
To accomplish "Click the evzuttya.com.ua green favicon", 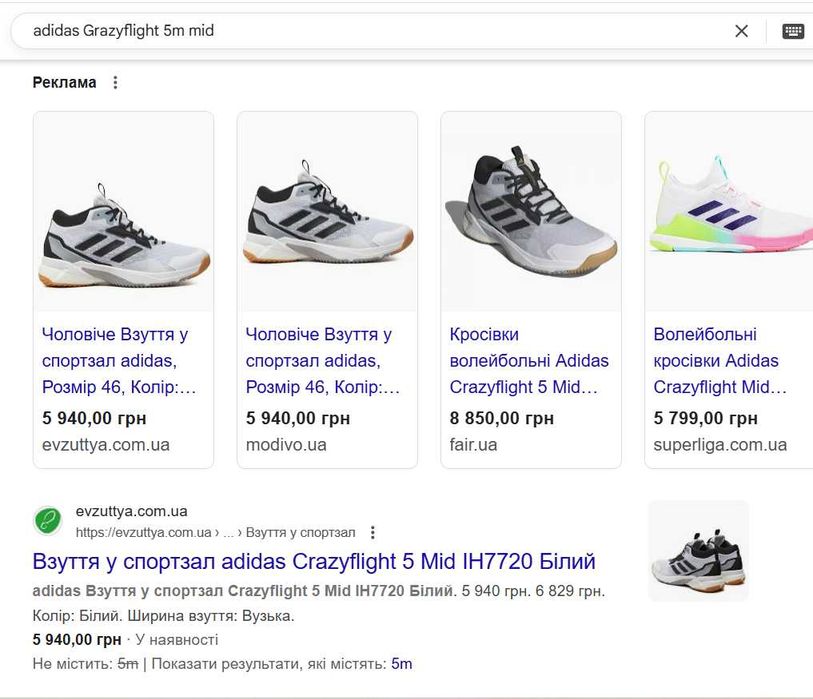I will [48, 521].
